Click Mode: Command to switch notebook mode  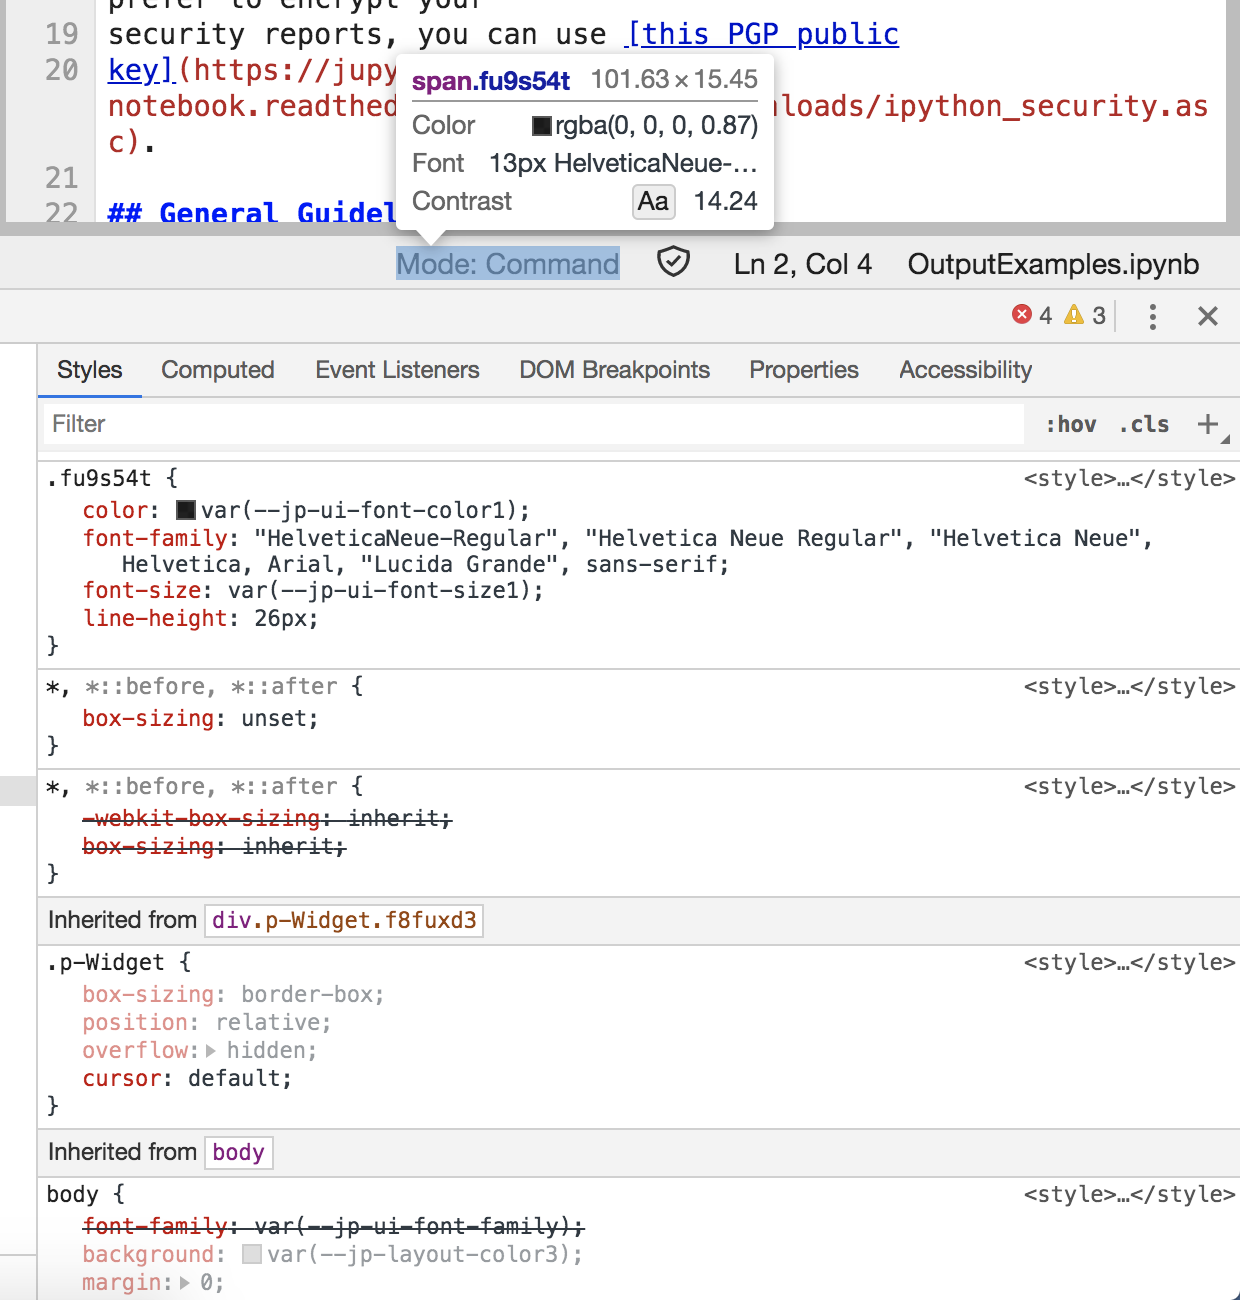pos(508,263)
